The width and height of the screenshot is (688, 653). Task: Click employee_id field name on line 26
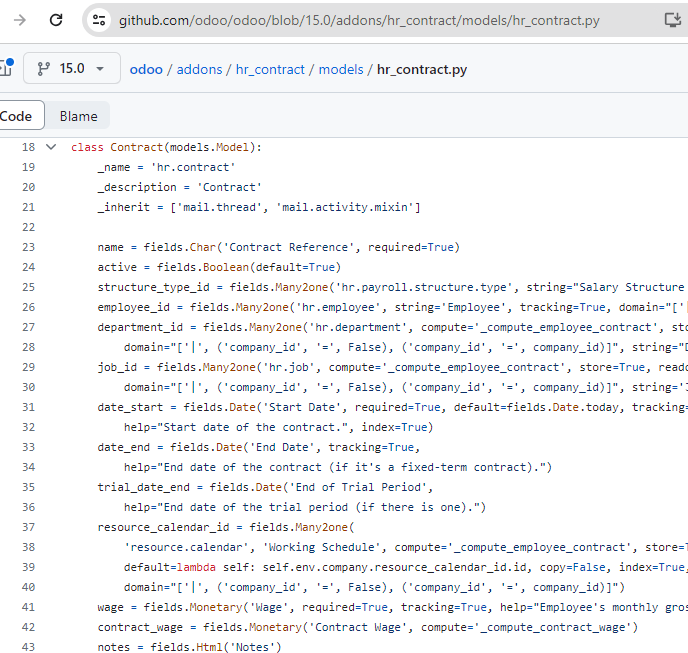[x=133, y=307]
